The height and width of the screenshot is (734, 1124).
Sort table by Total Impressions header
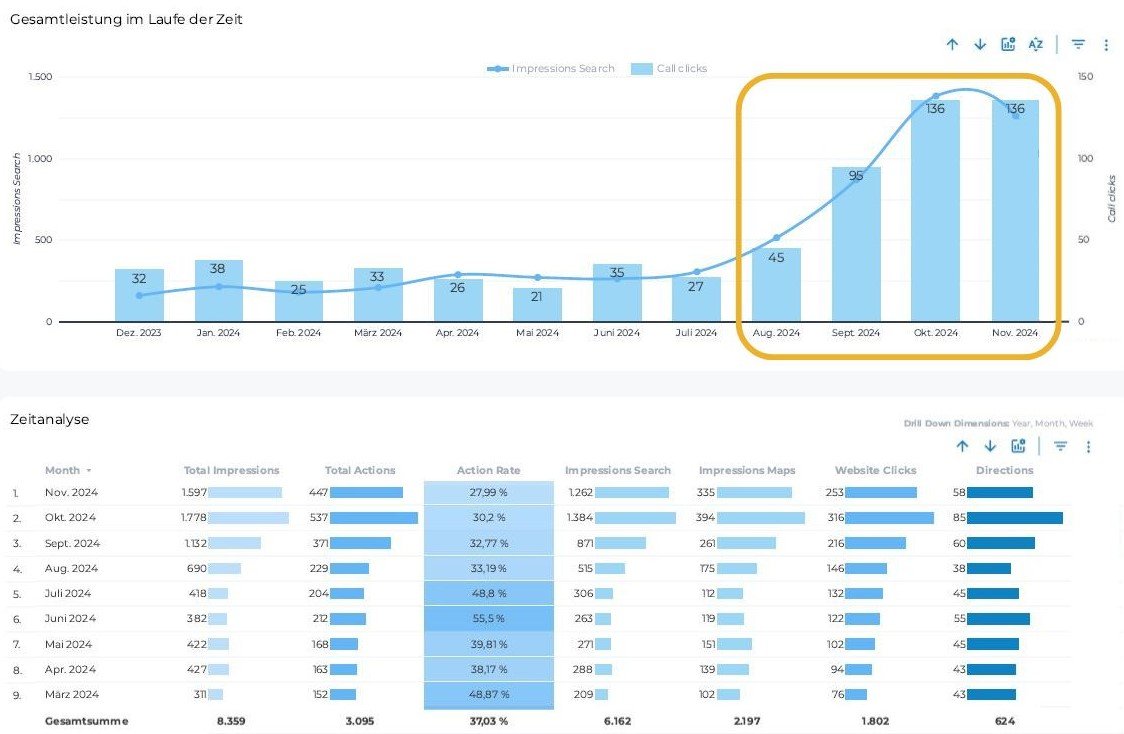coord(231,470)
